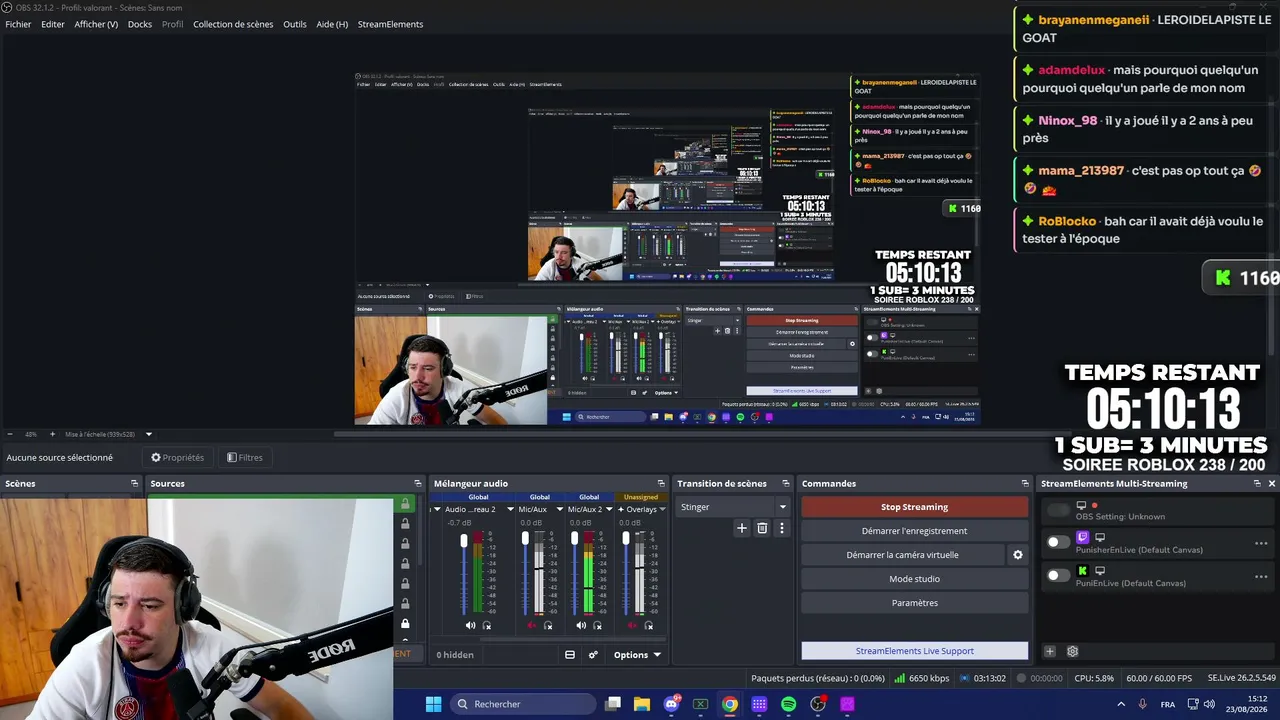Open the Outils menu

point(295,24)
